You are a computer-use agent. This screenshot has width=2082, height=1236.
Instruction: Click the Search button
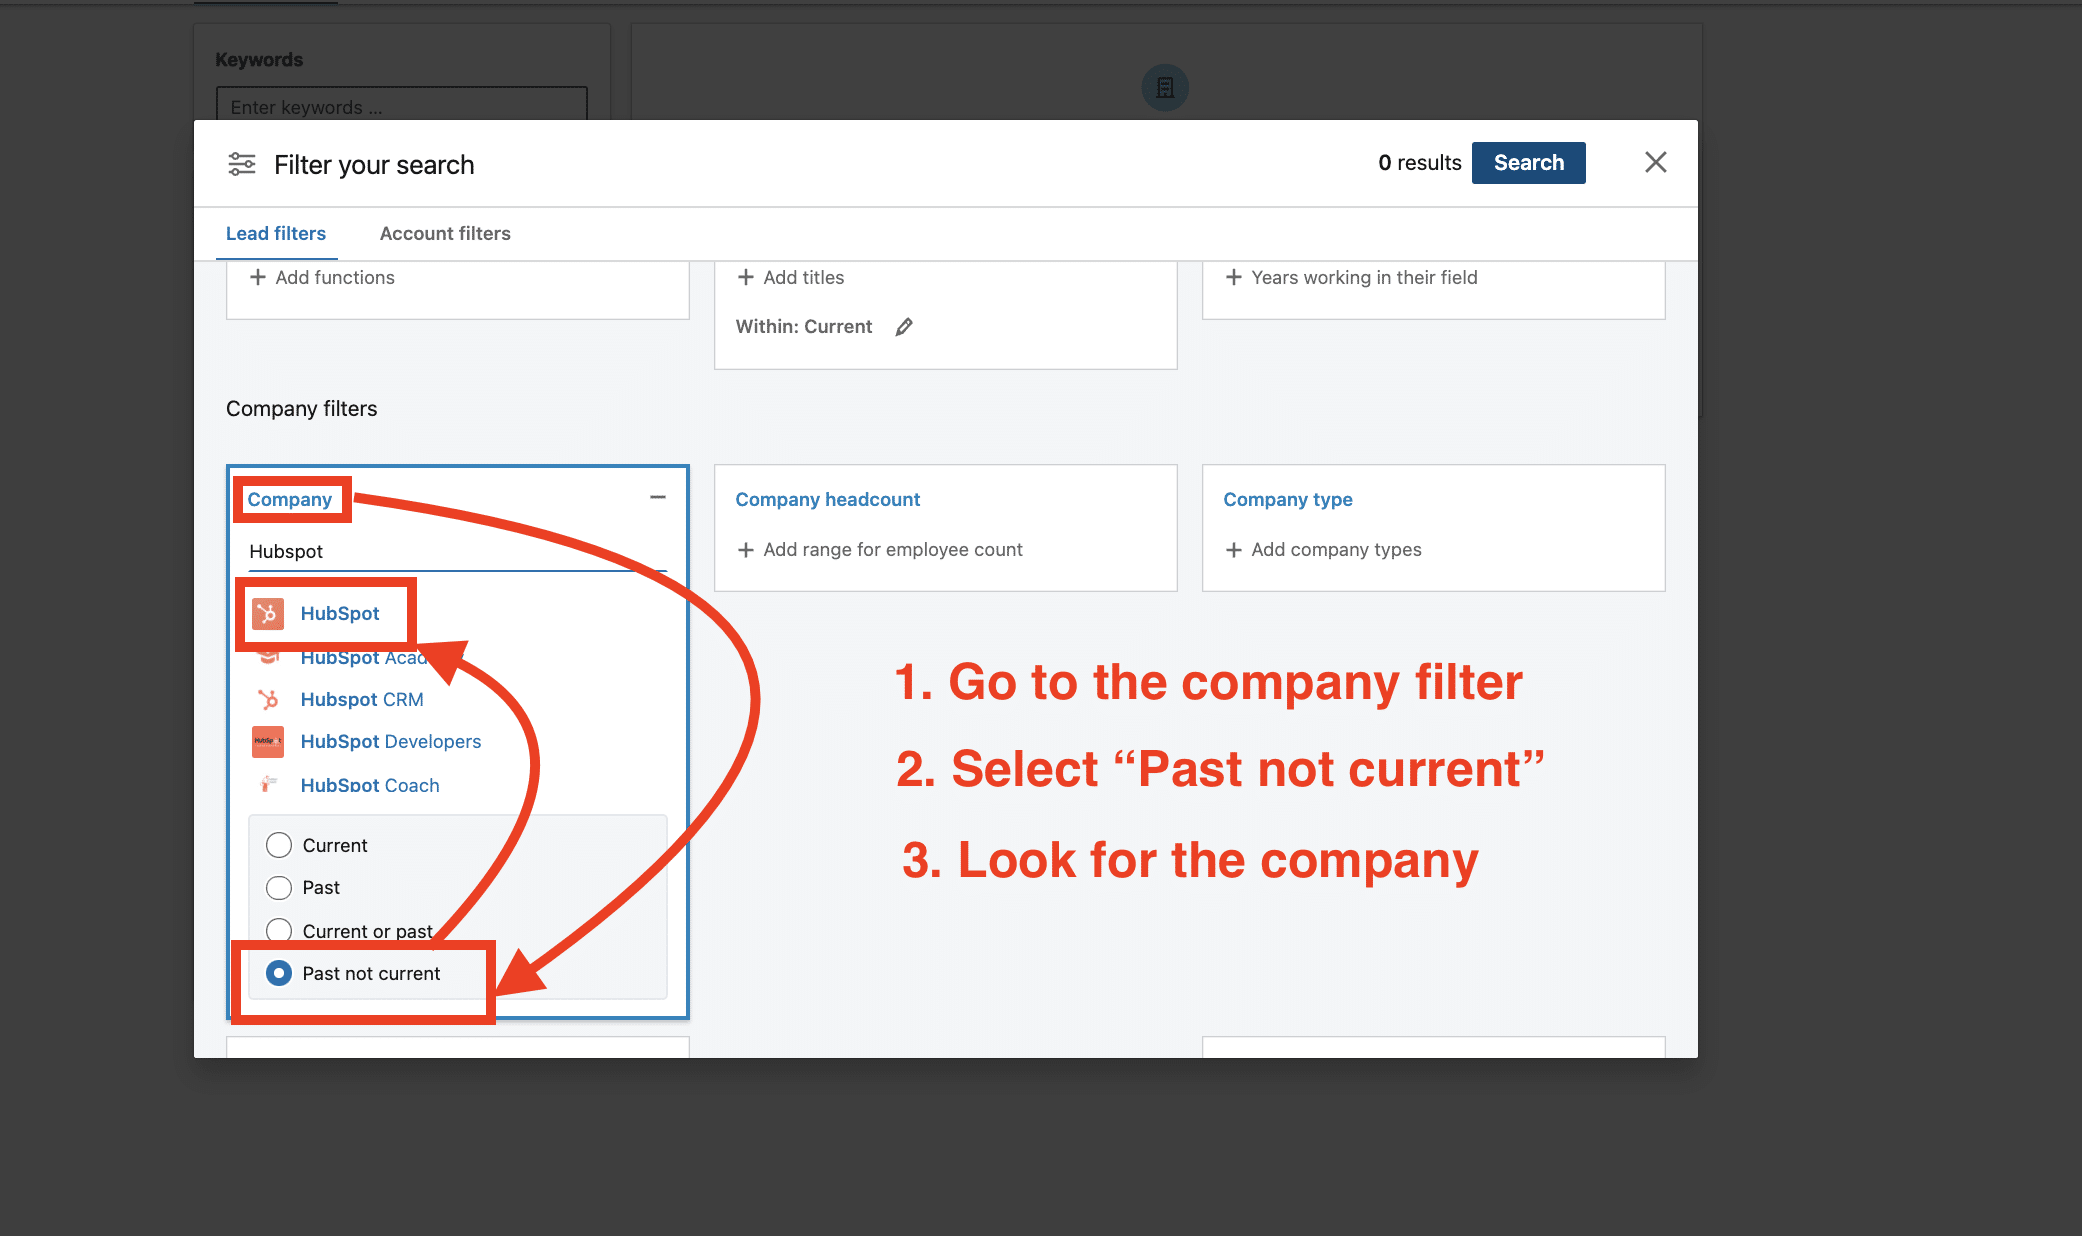(1527, 162)
